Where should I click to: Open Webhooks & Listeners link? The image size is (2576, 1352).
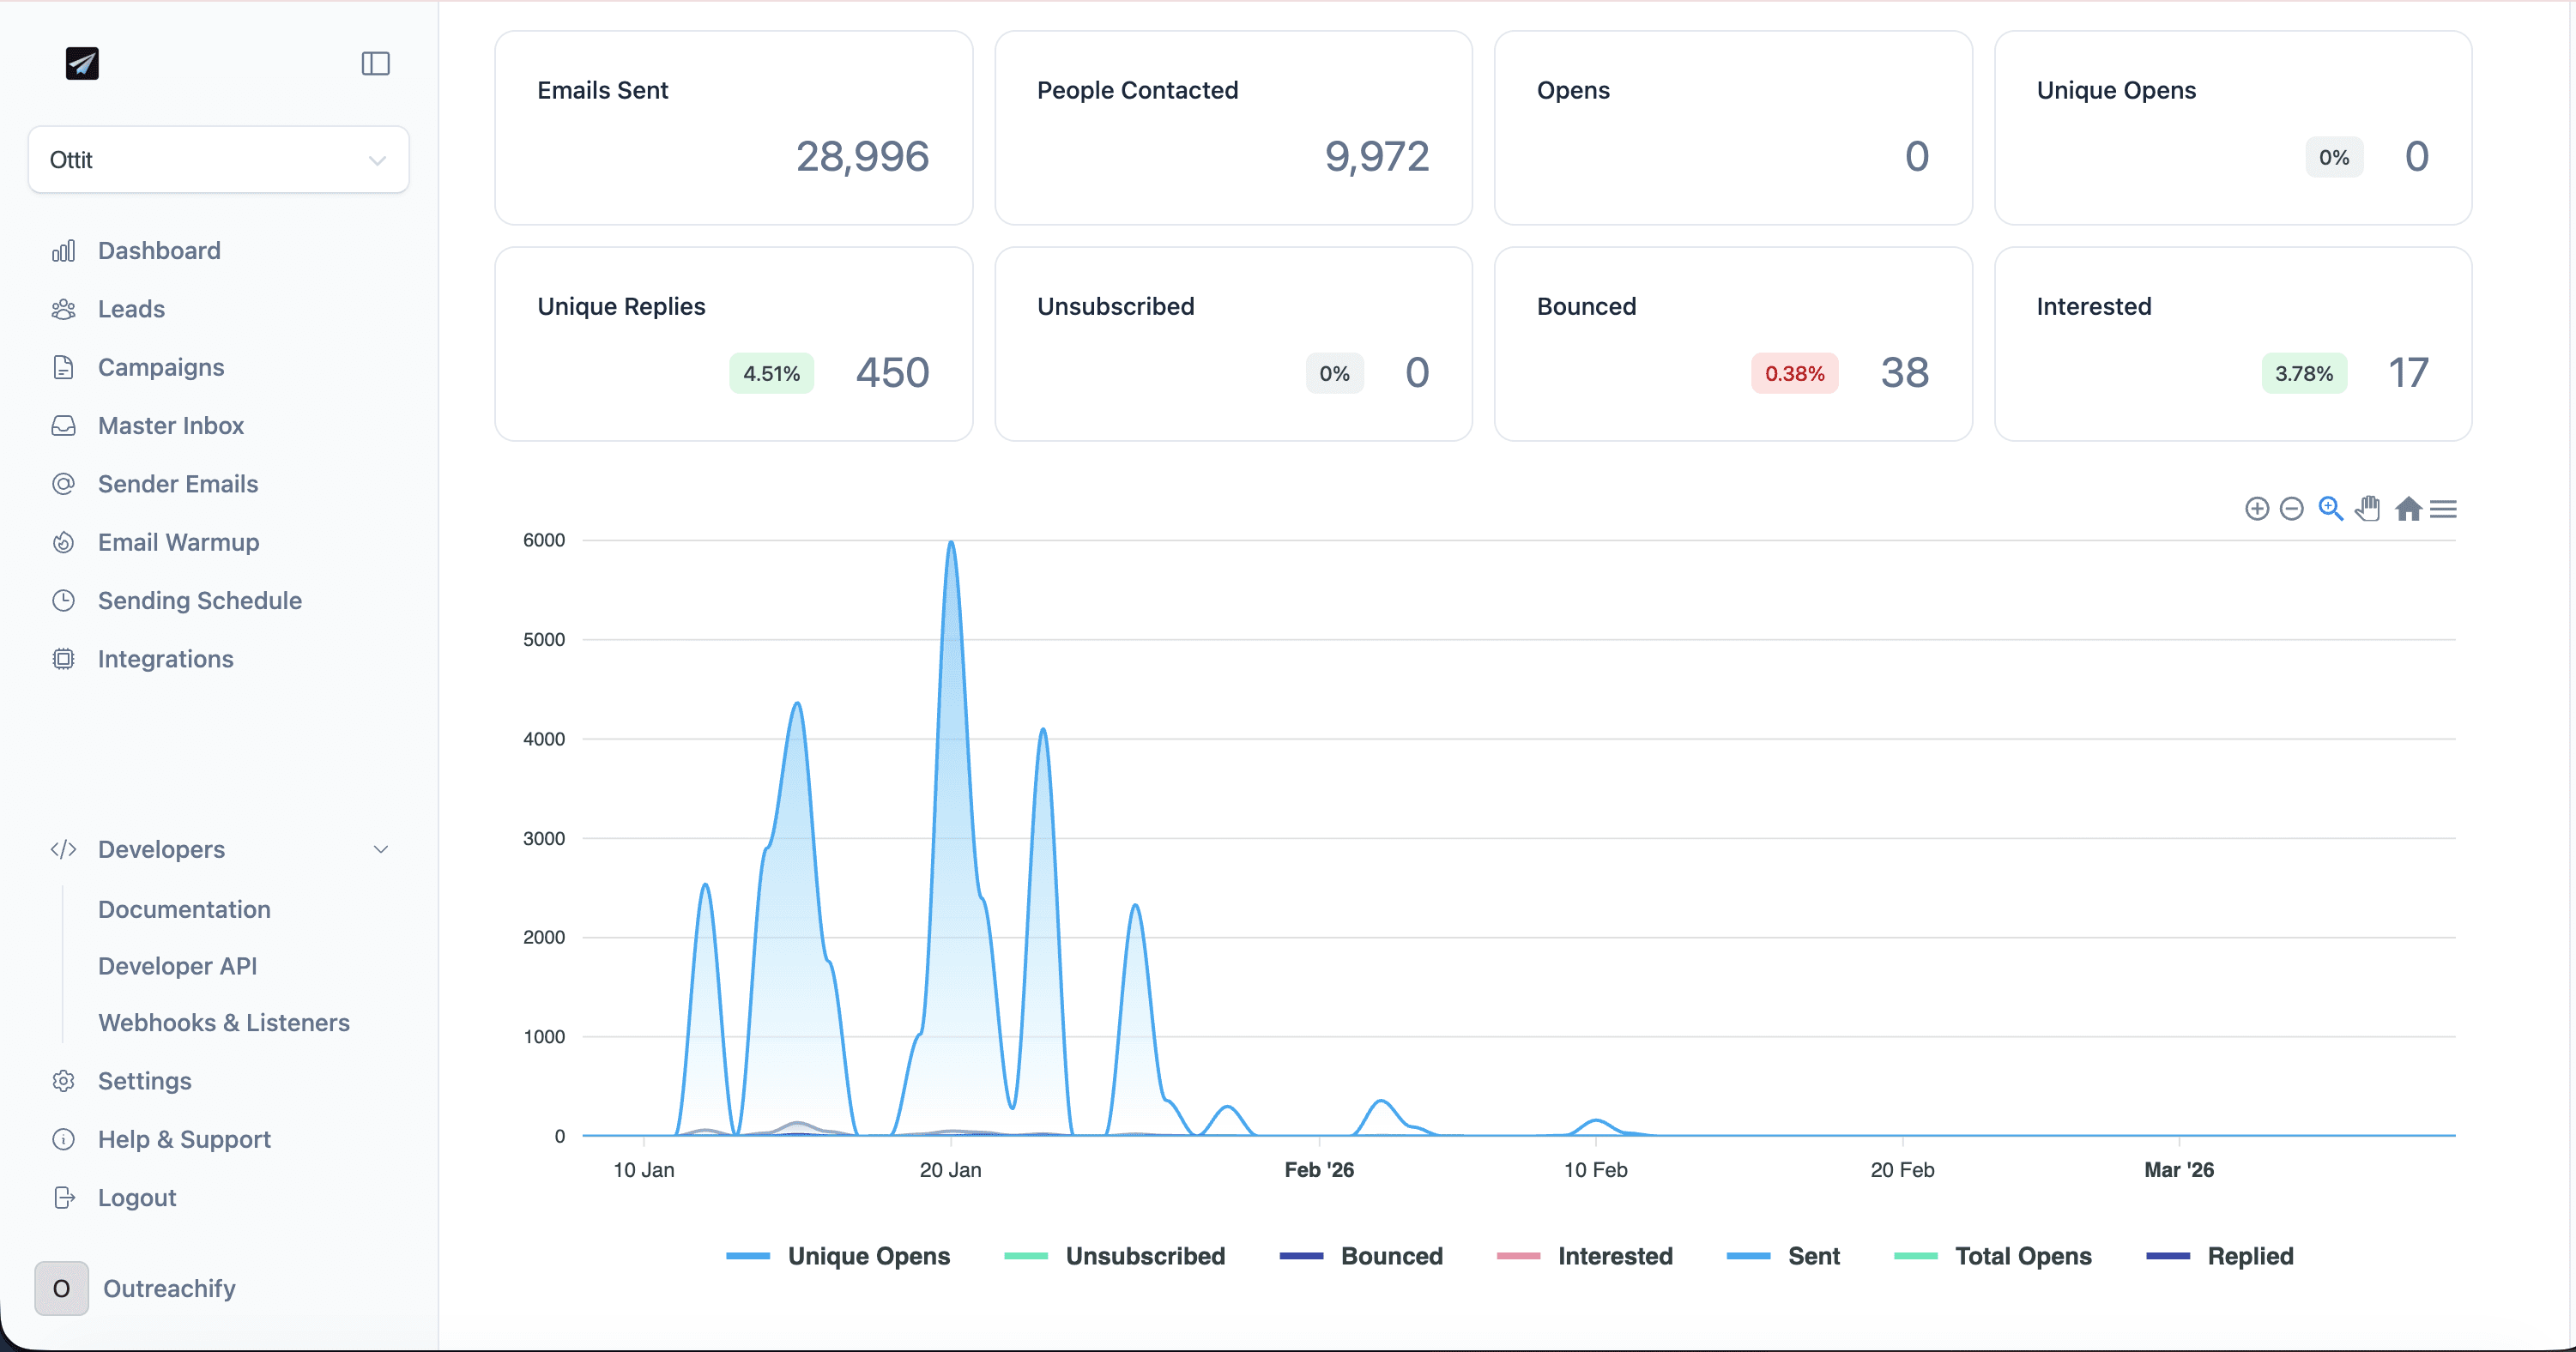(x=223, y=1022)
